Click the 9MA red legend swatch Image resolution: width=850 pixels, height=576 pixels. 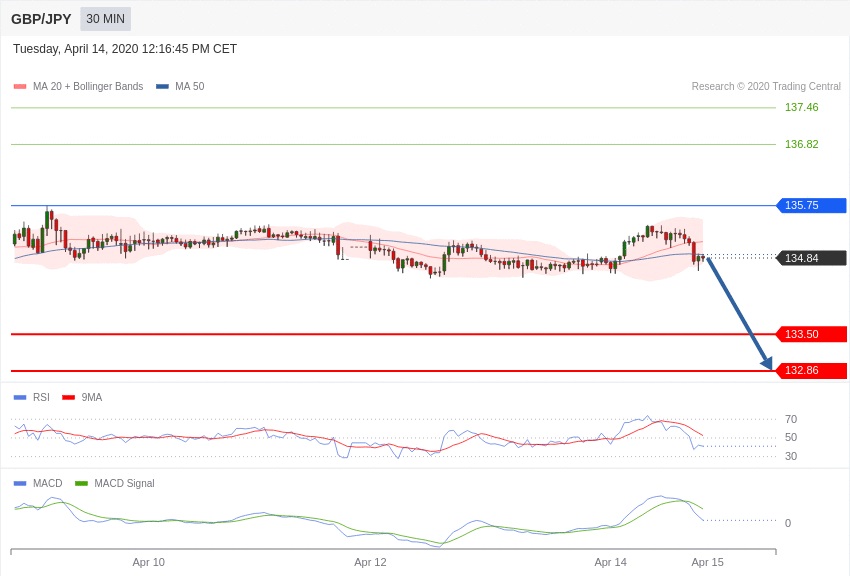click(x=68, y=397)
